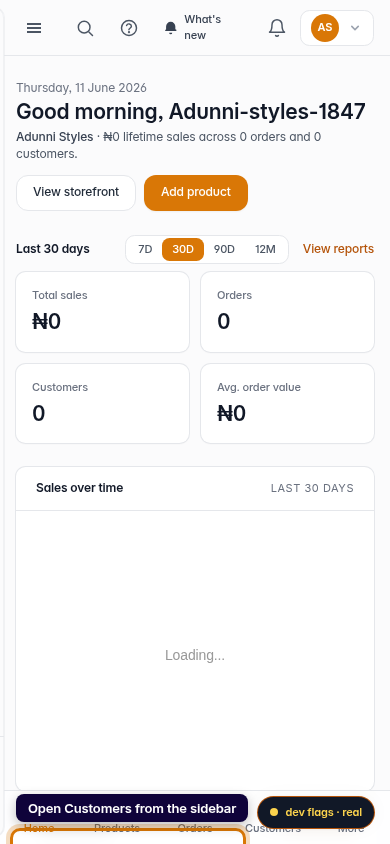
Task: Select the 90D time range
Action: (224, 249)
